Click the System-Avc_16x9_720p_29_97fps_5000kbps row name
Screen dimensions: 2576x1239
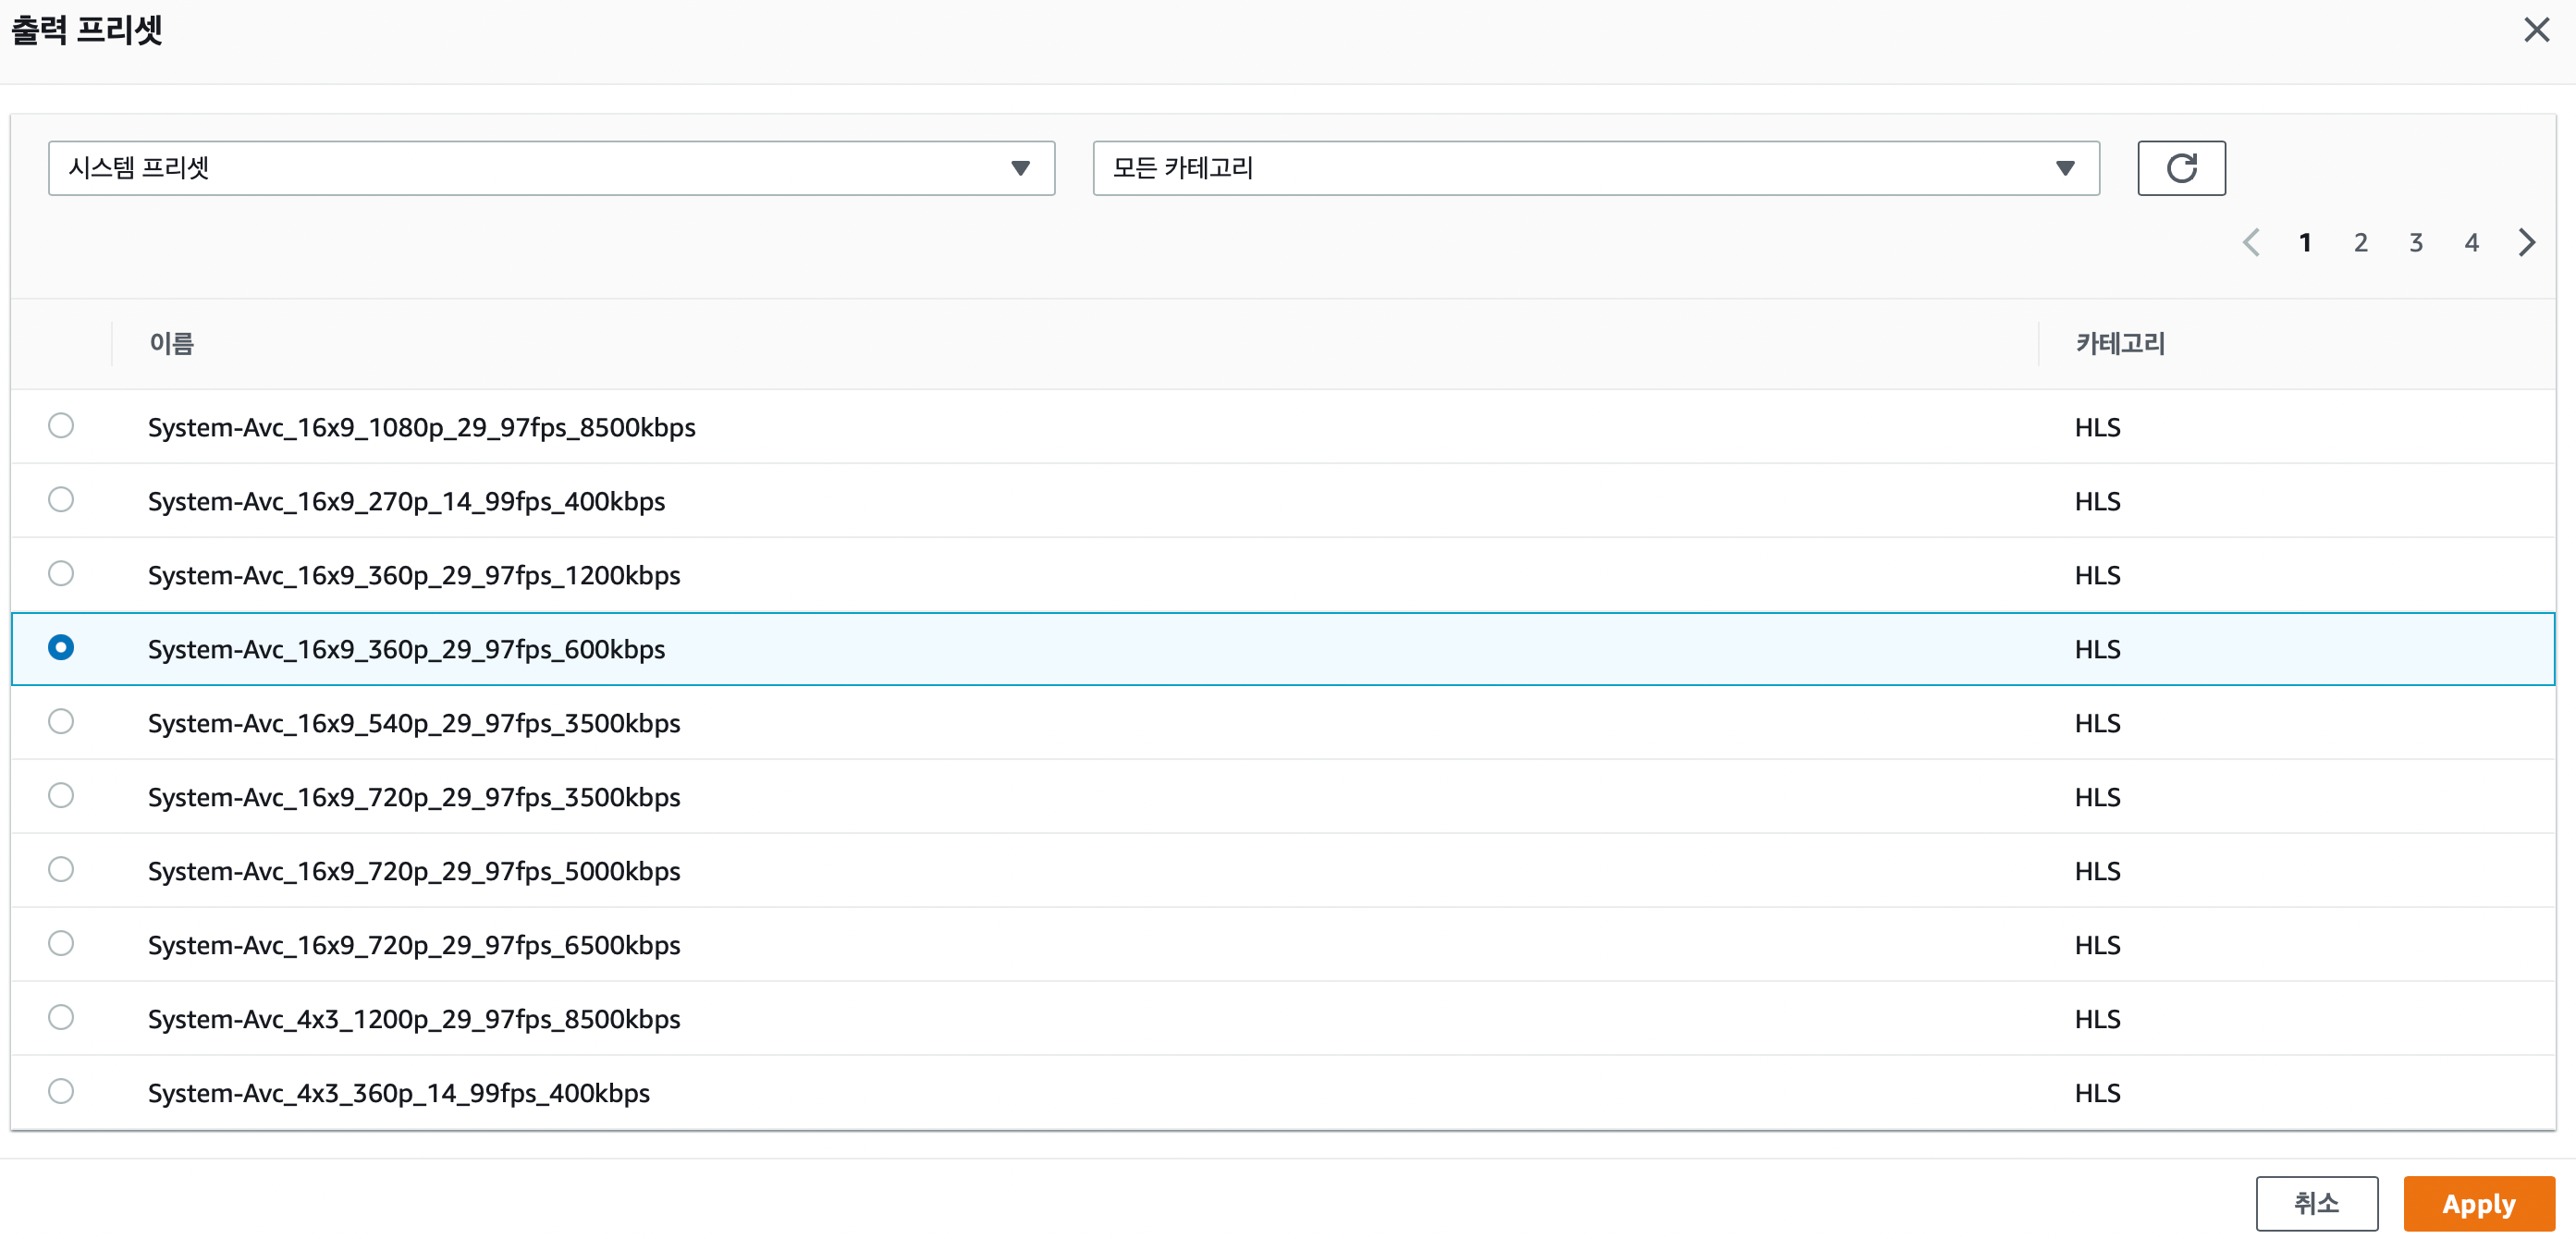point(414,871)
